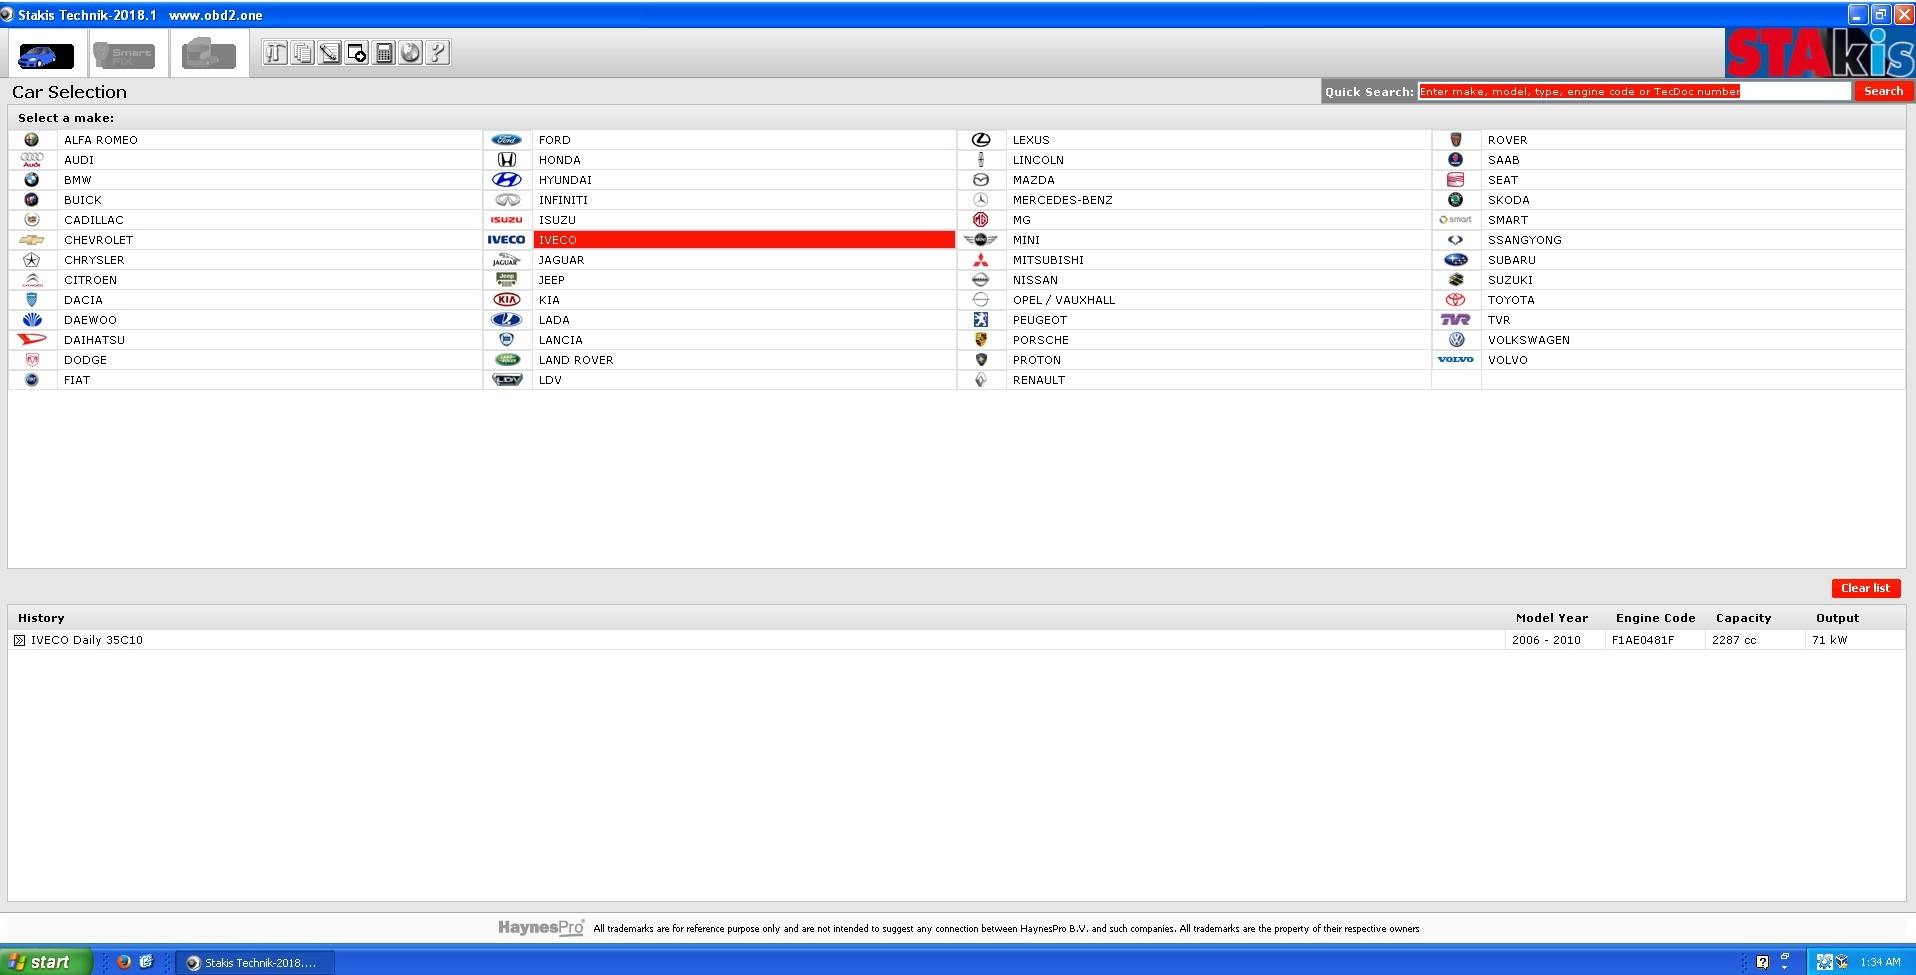Open the question mark help icon
The width and height of the screenshot is (1916, 975).
(437, 53)
